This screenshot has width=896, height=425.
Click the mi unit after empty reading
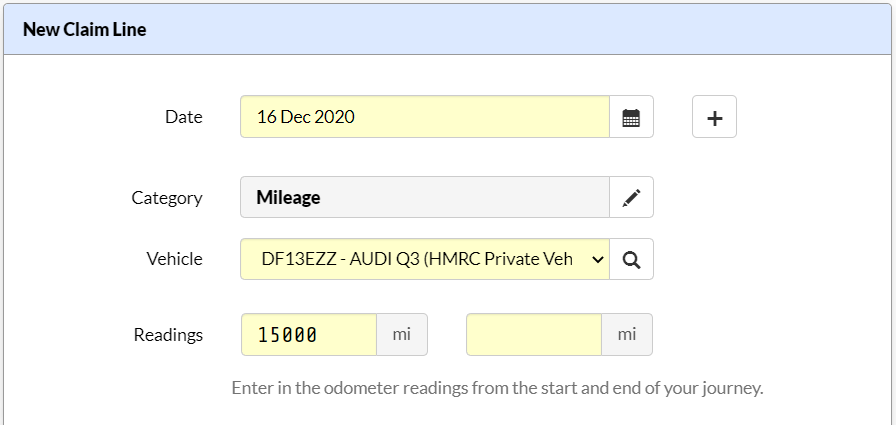pyautogui.click(x=627, y=334)
